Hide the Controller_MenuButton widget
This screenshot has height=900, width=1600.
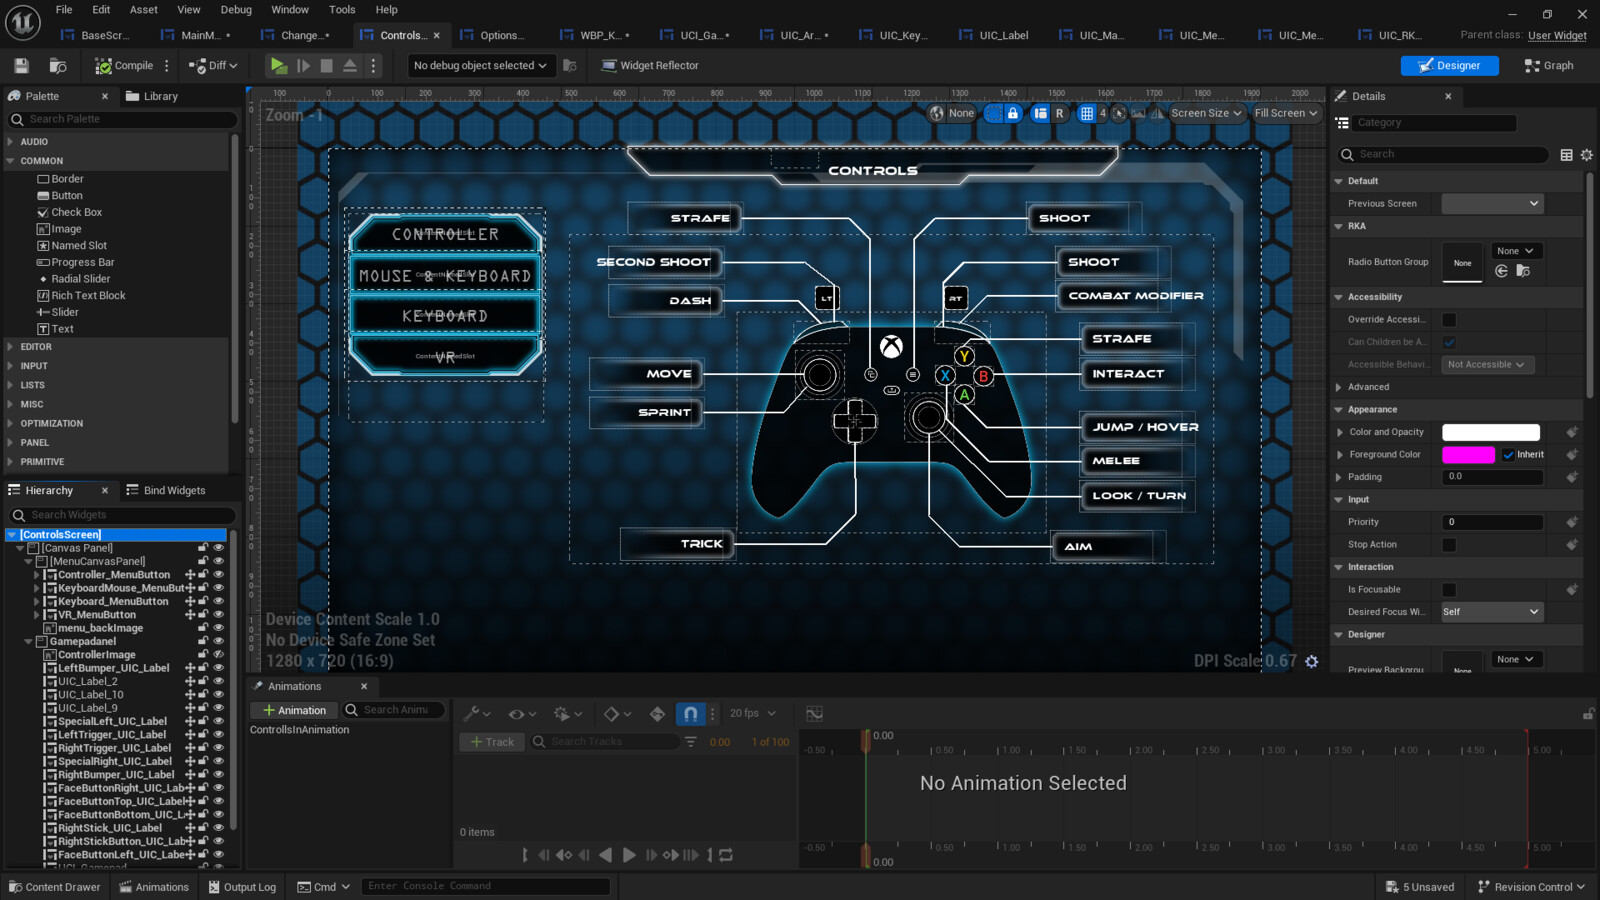click(x=219, y=574)
